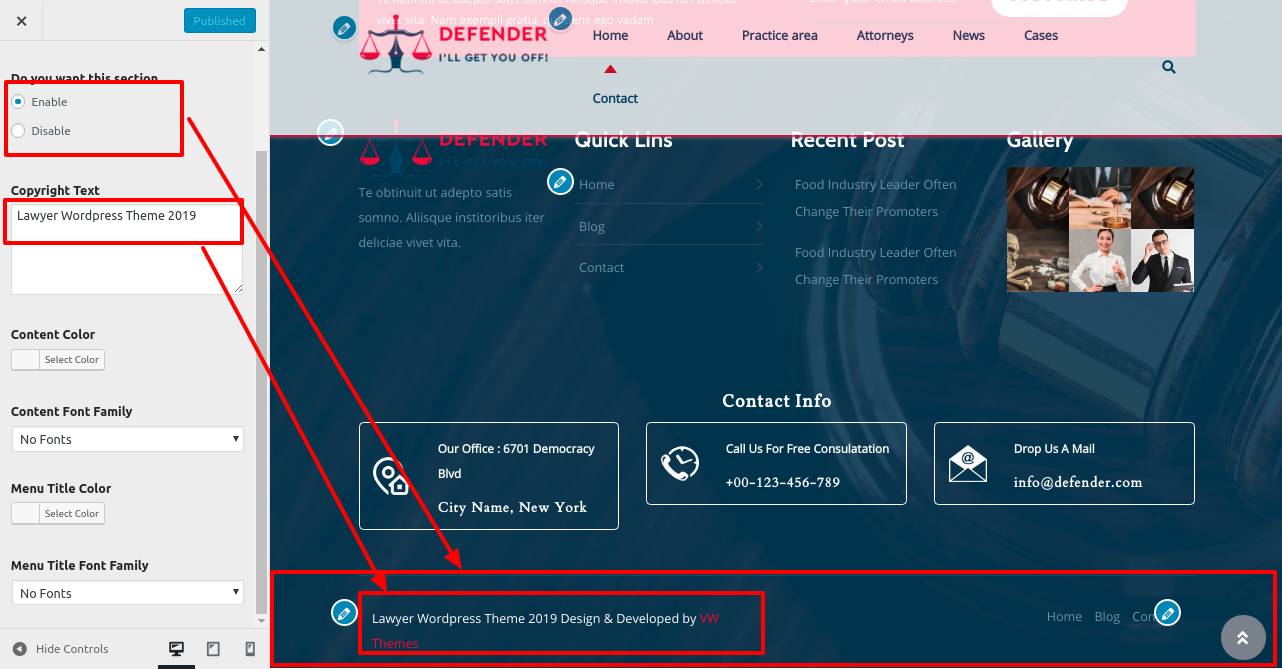Open the Blog link in Quick Links
Viewport: 1282px width, 669px height.
click(592, 226)
